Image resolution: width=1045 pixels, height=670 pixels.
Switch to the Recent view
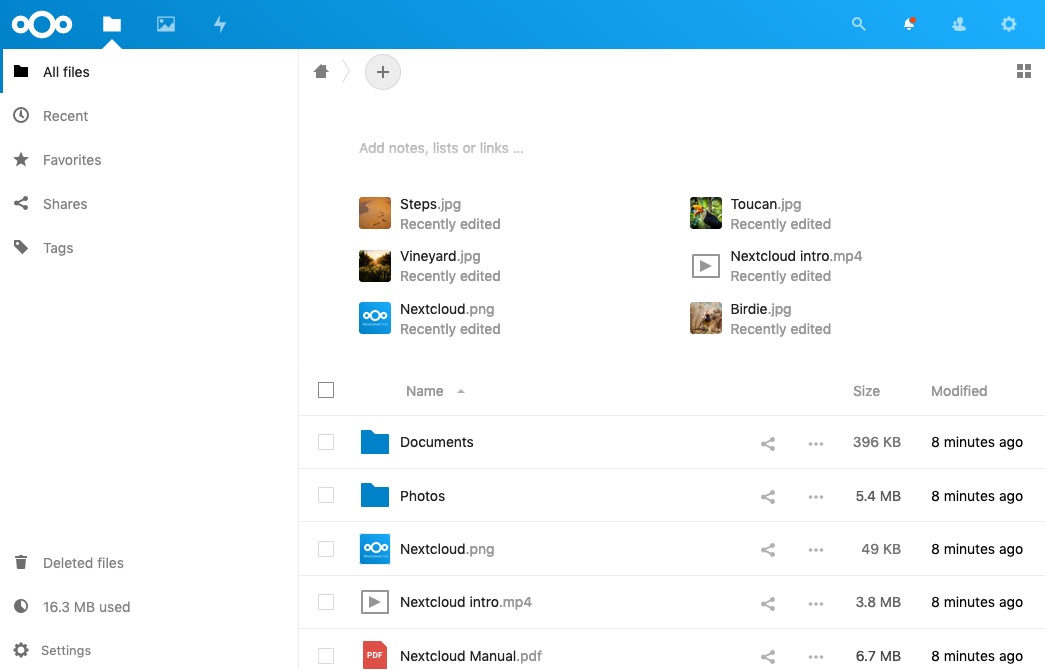click(63, 116)
